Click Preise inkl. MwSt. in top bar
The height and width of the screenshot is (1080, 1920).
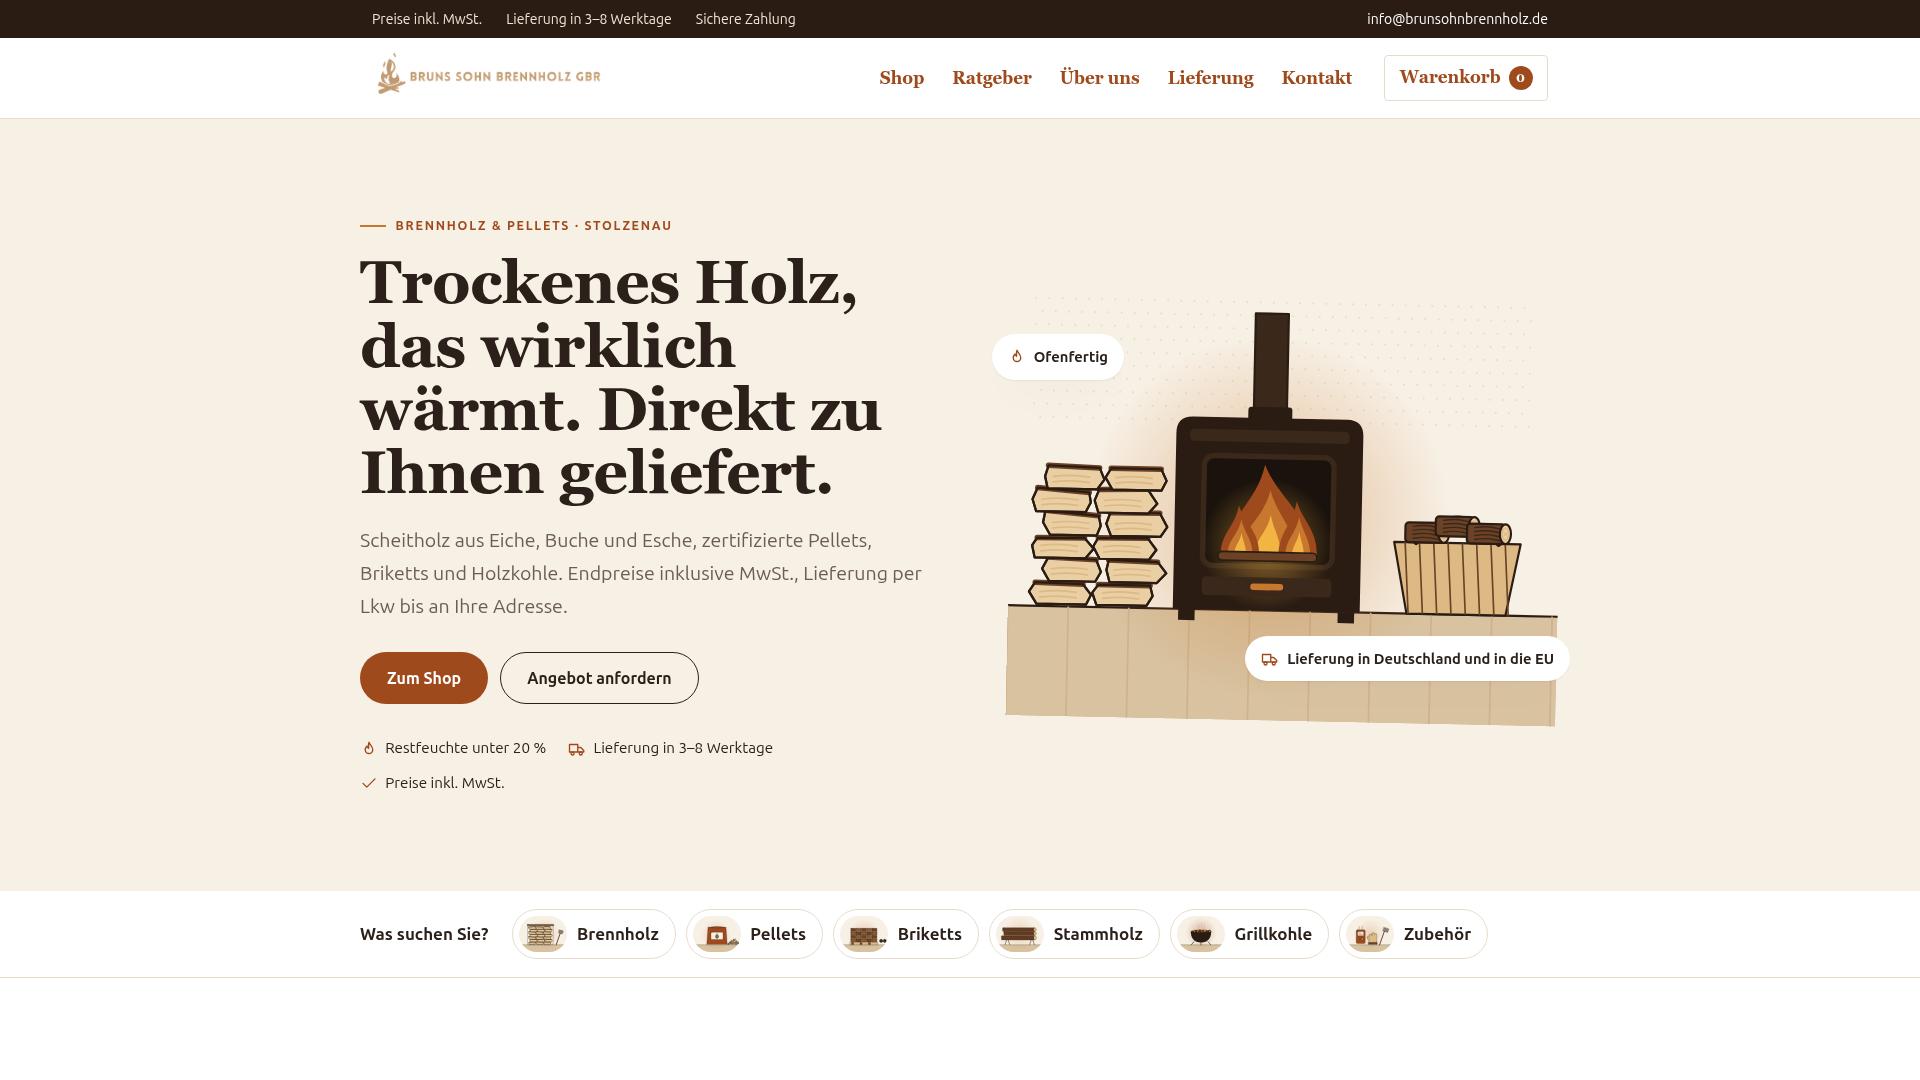426,19
